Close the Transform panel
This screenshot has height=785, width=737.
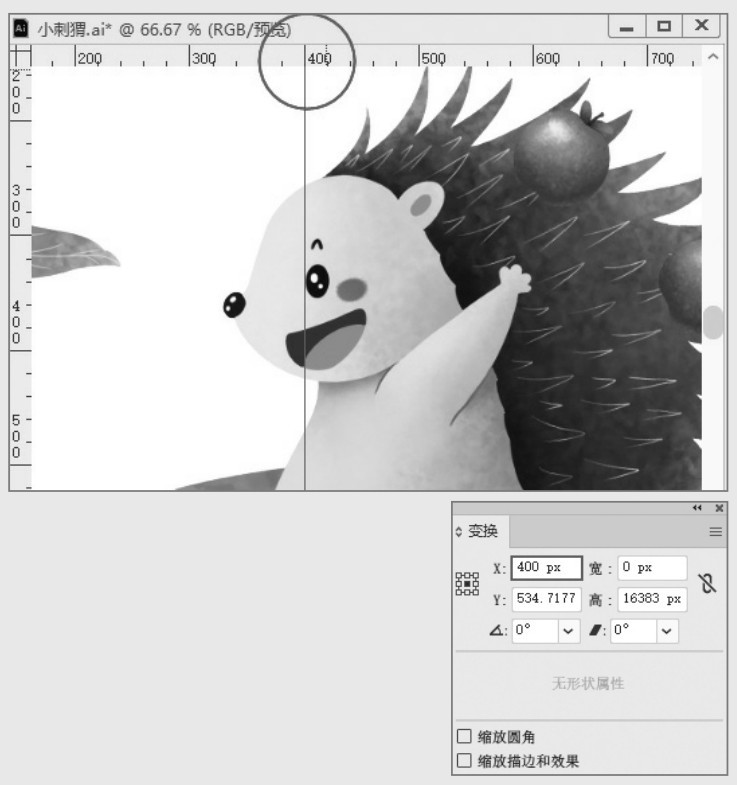pyautogui.click(x=719, y=509)
